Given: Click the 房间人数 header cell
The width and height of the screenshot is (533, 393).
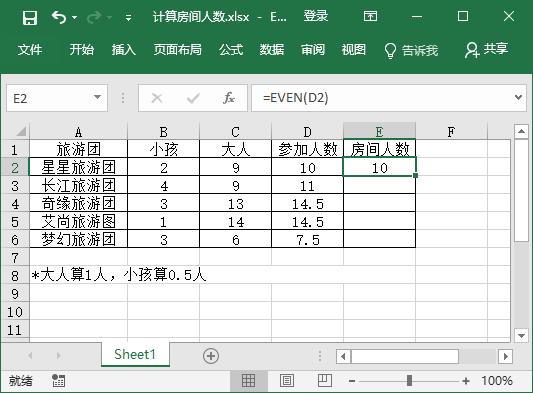Looking at the screenshot, I should point(379,149).
